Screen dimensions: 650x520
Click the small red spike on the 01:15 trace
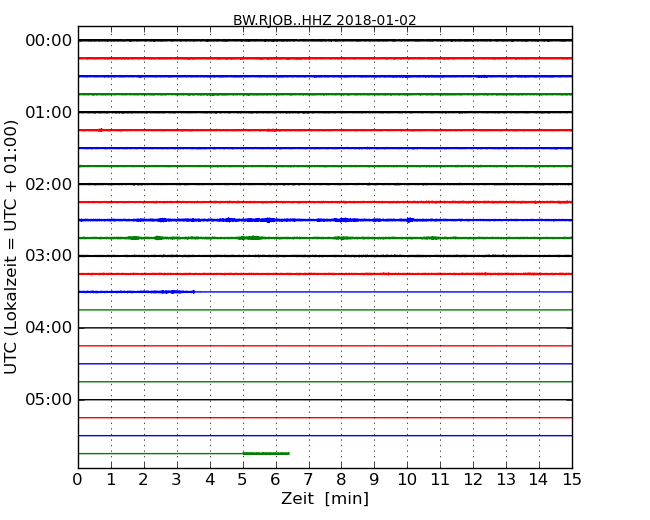click(x=100, y=130)
